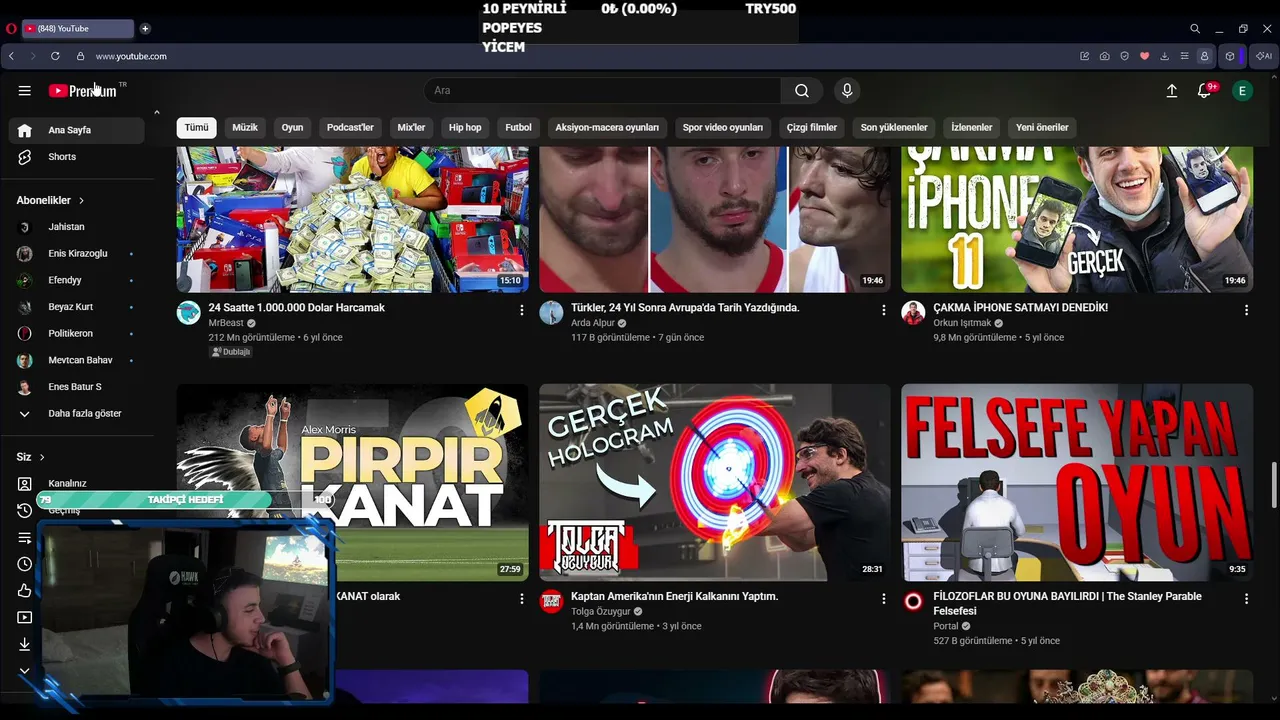Screen dimensions: 1280x720
Task: Click the YouTube Premium logo
Action: [83, 91]
